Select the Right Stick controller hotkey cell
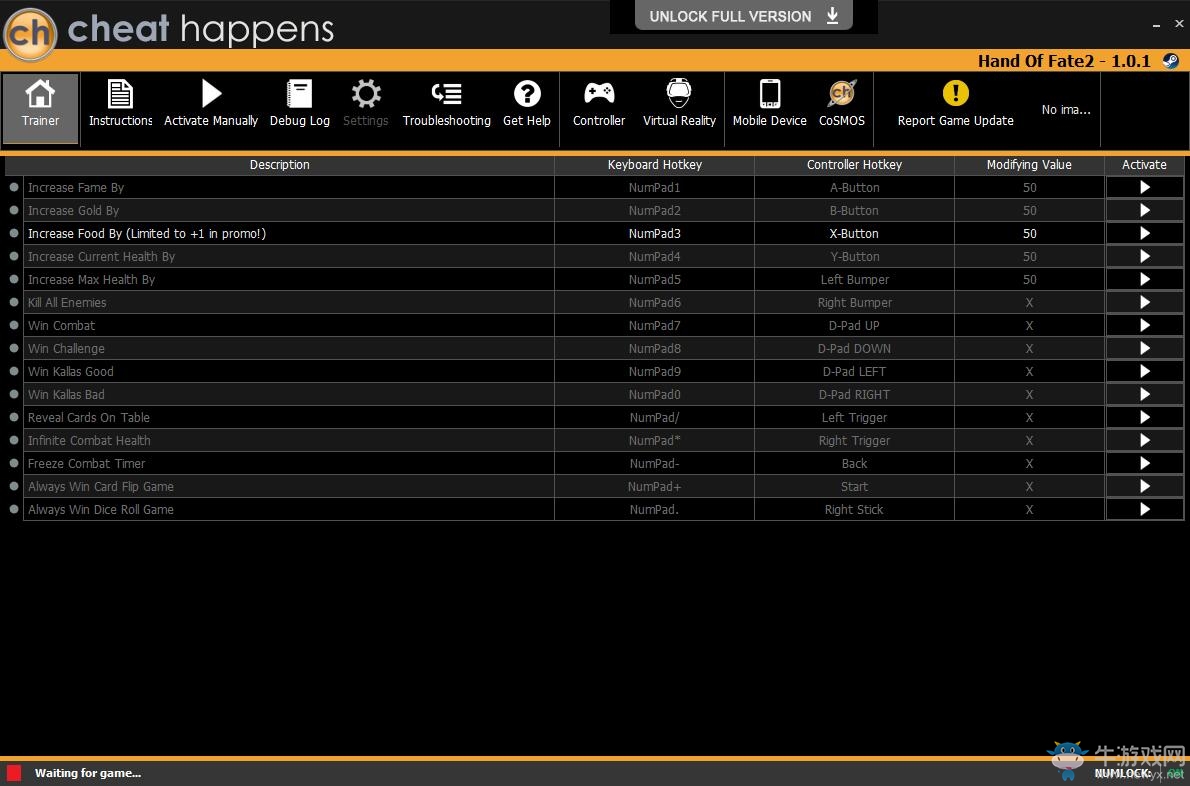The height and width of the screenshot is (786, 1190). 854,509
